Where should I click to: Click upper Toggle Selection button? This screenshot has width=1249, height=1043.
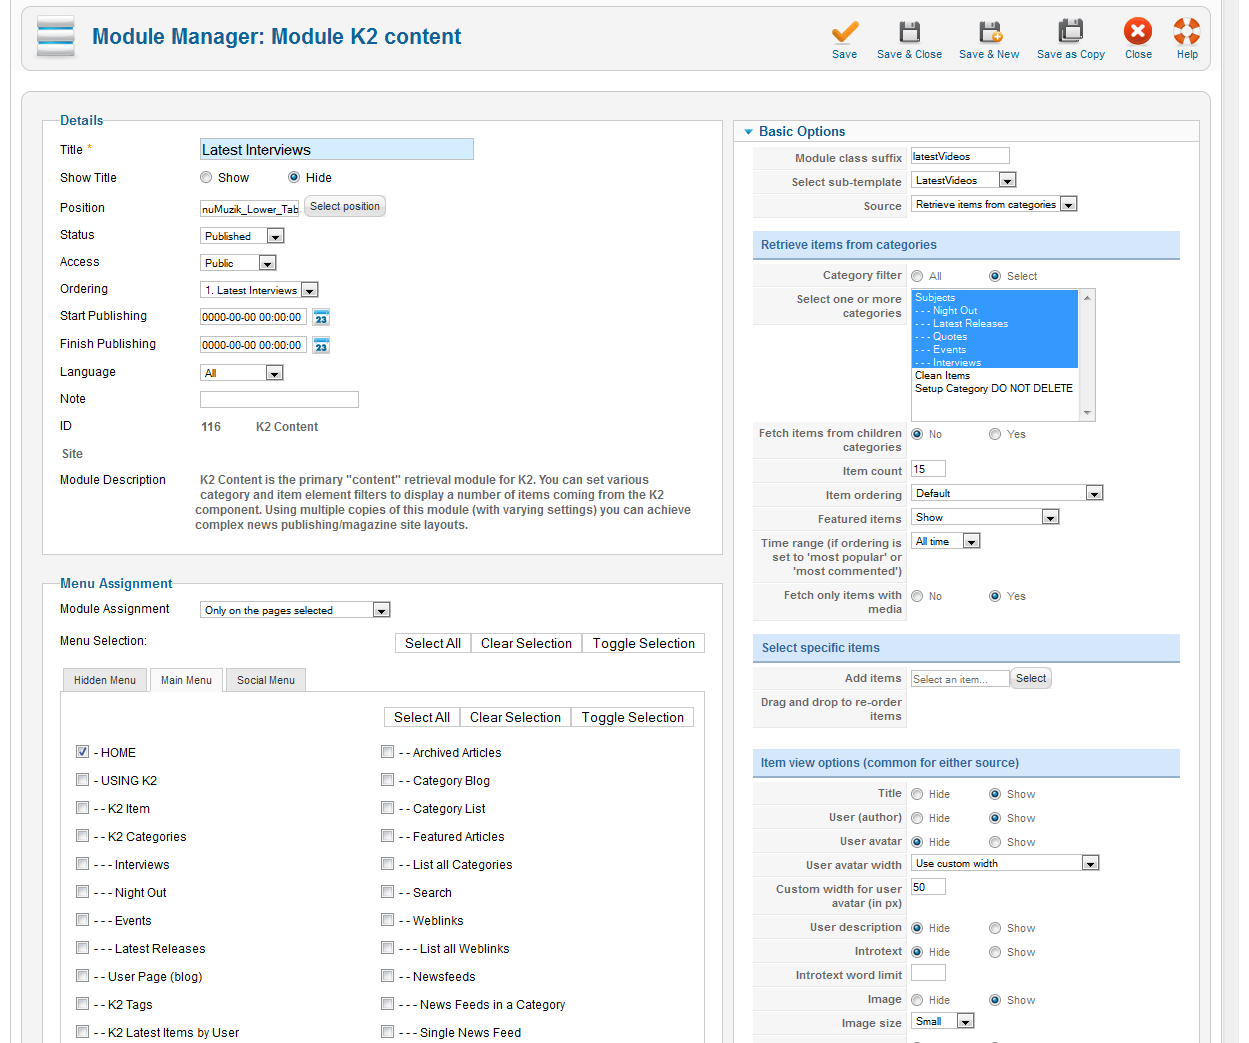pyautogui.click(x=644, y=643)
